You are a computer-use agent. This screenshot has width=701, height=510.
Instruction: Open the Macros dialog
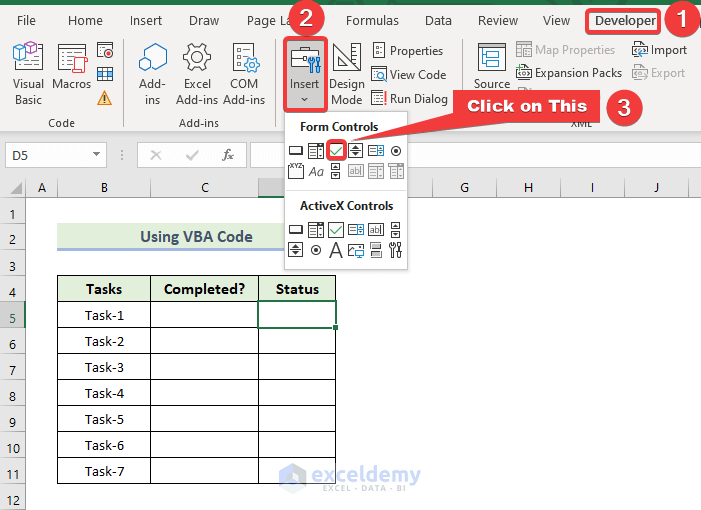(x=72, y=66)
